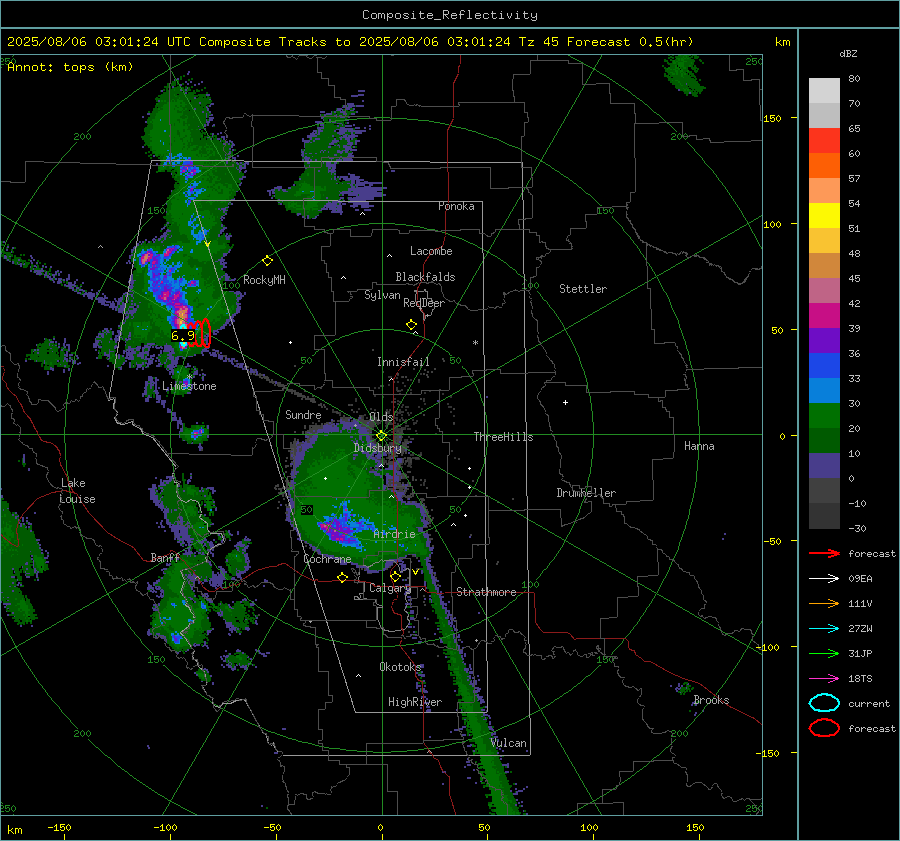Click the Lake Louise label
This screenshot has height=841, width=900.
point(77,491)
